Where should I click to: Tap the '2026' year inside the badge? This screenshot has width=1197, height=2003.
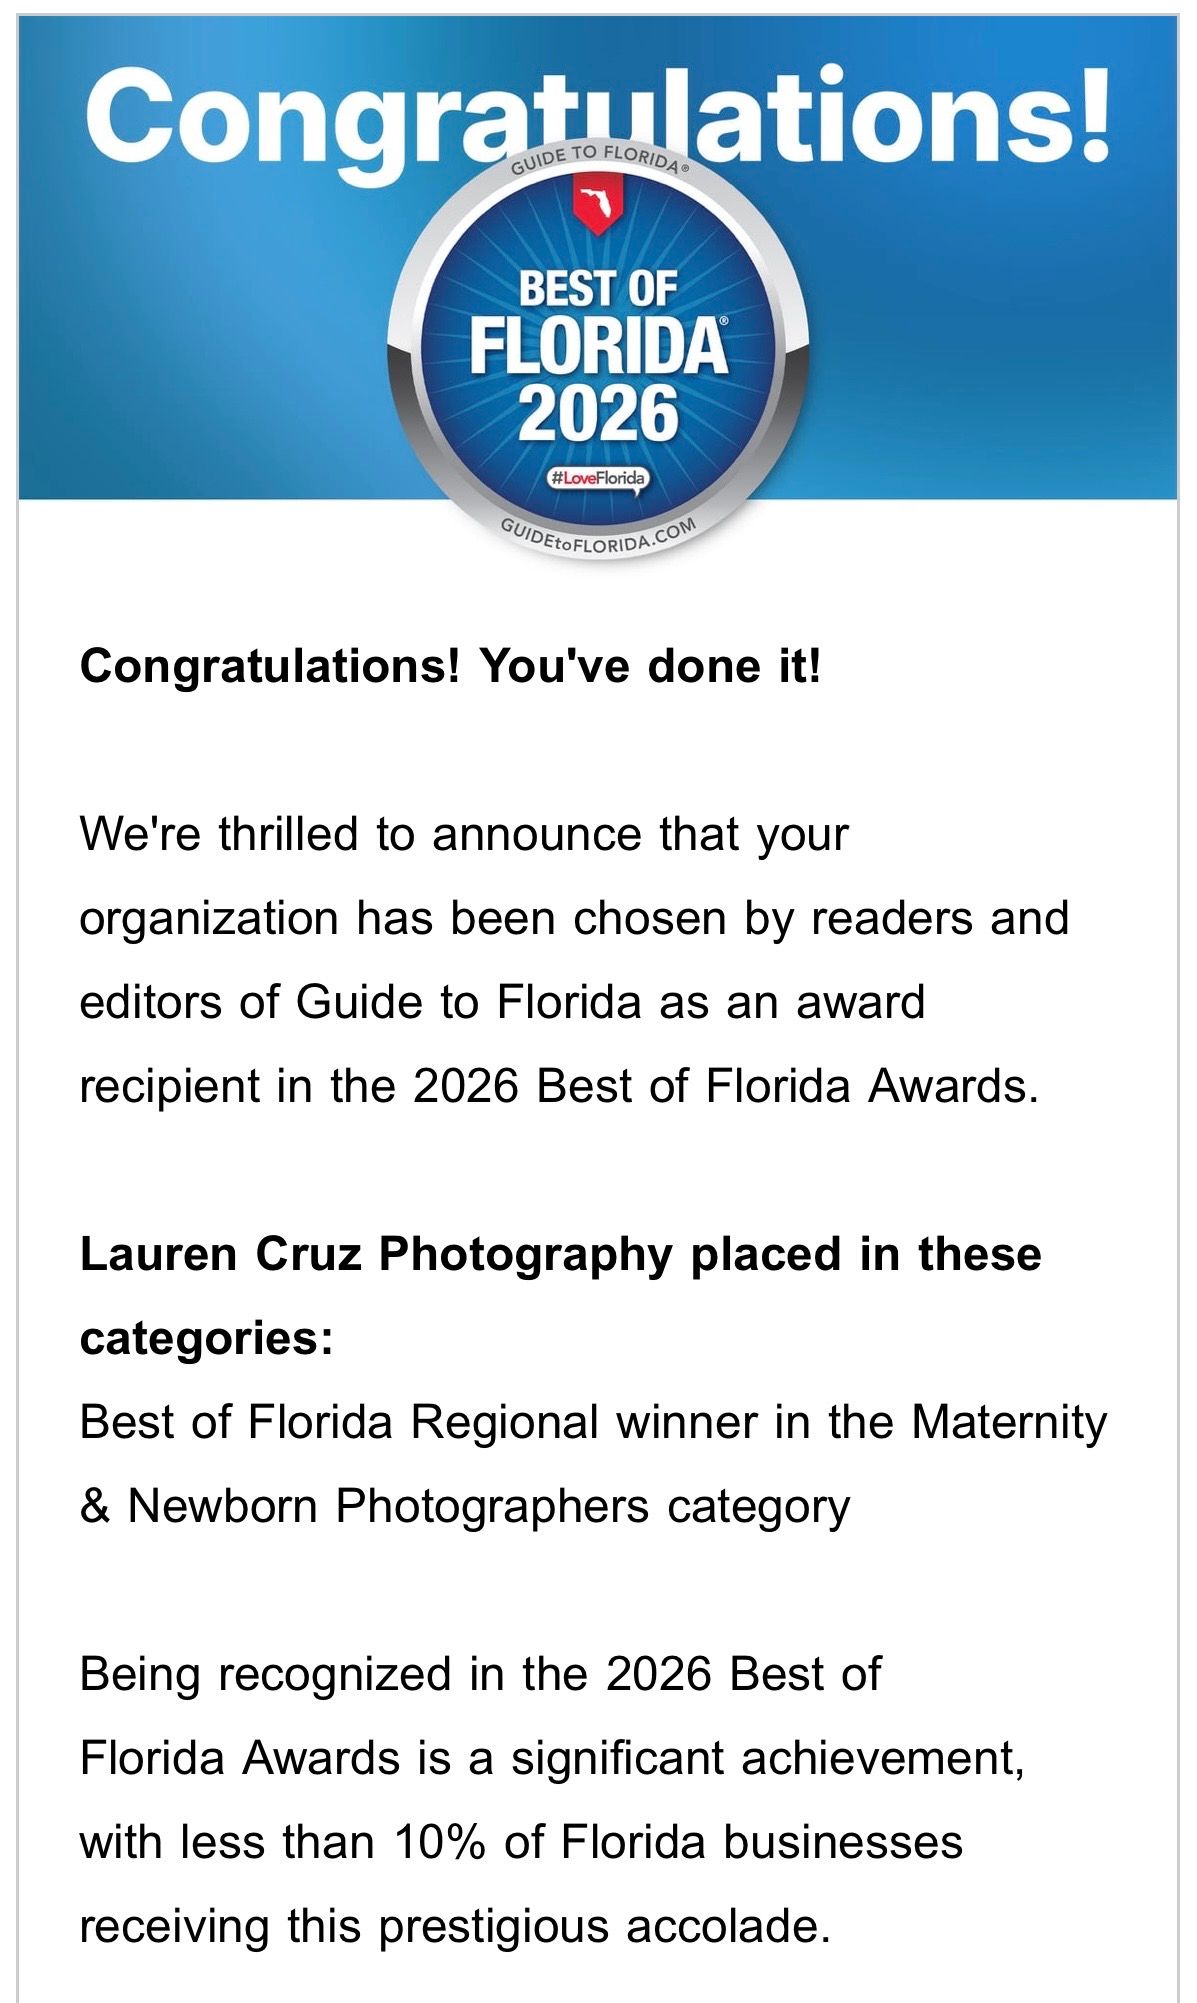pos(598,413)
